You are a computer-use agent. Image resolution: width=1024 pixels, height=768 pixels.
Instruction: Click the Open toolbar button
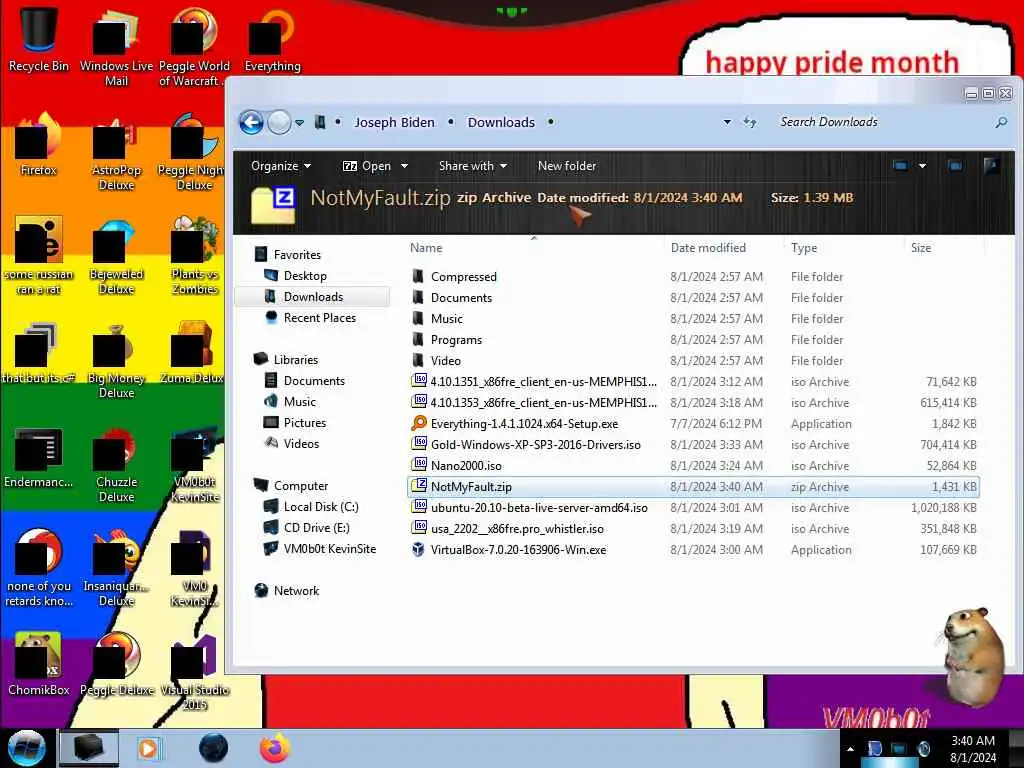(x=367, y=166)
